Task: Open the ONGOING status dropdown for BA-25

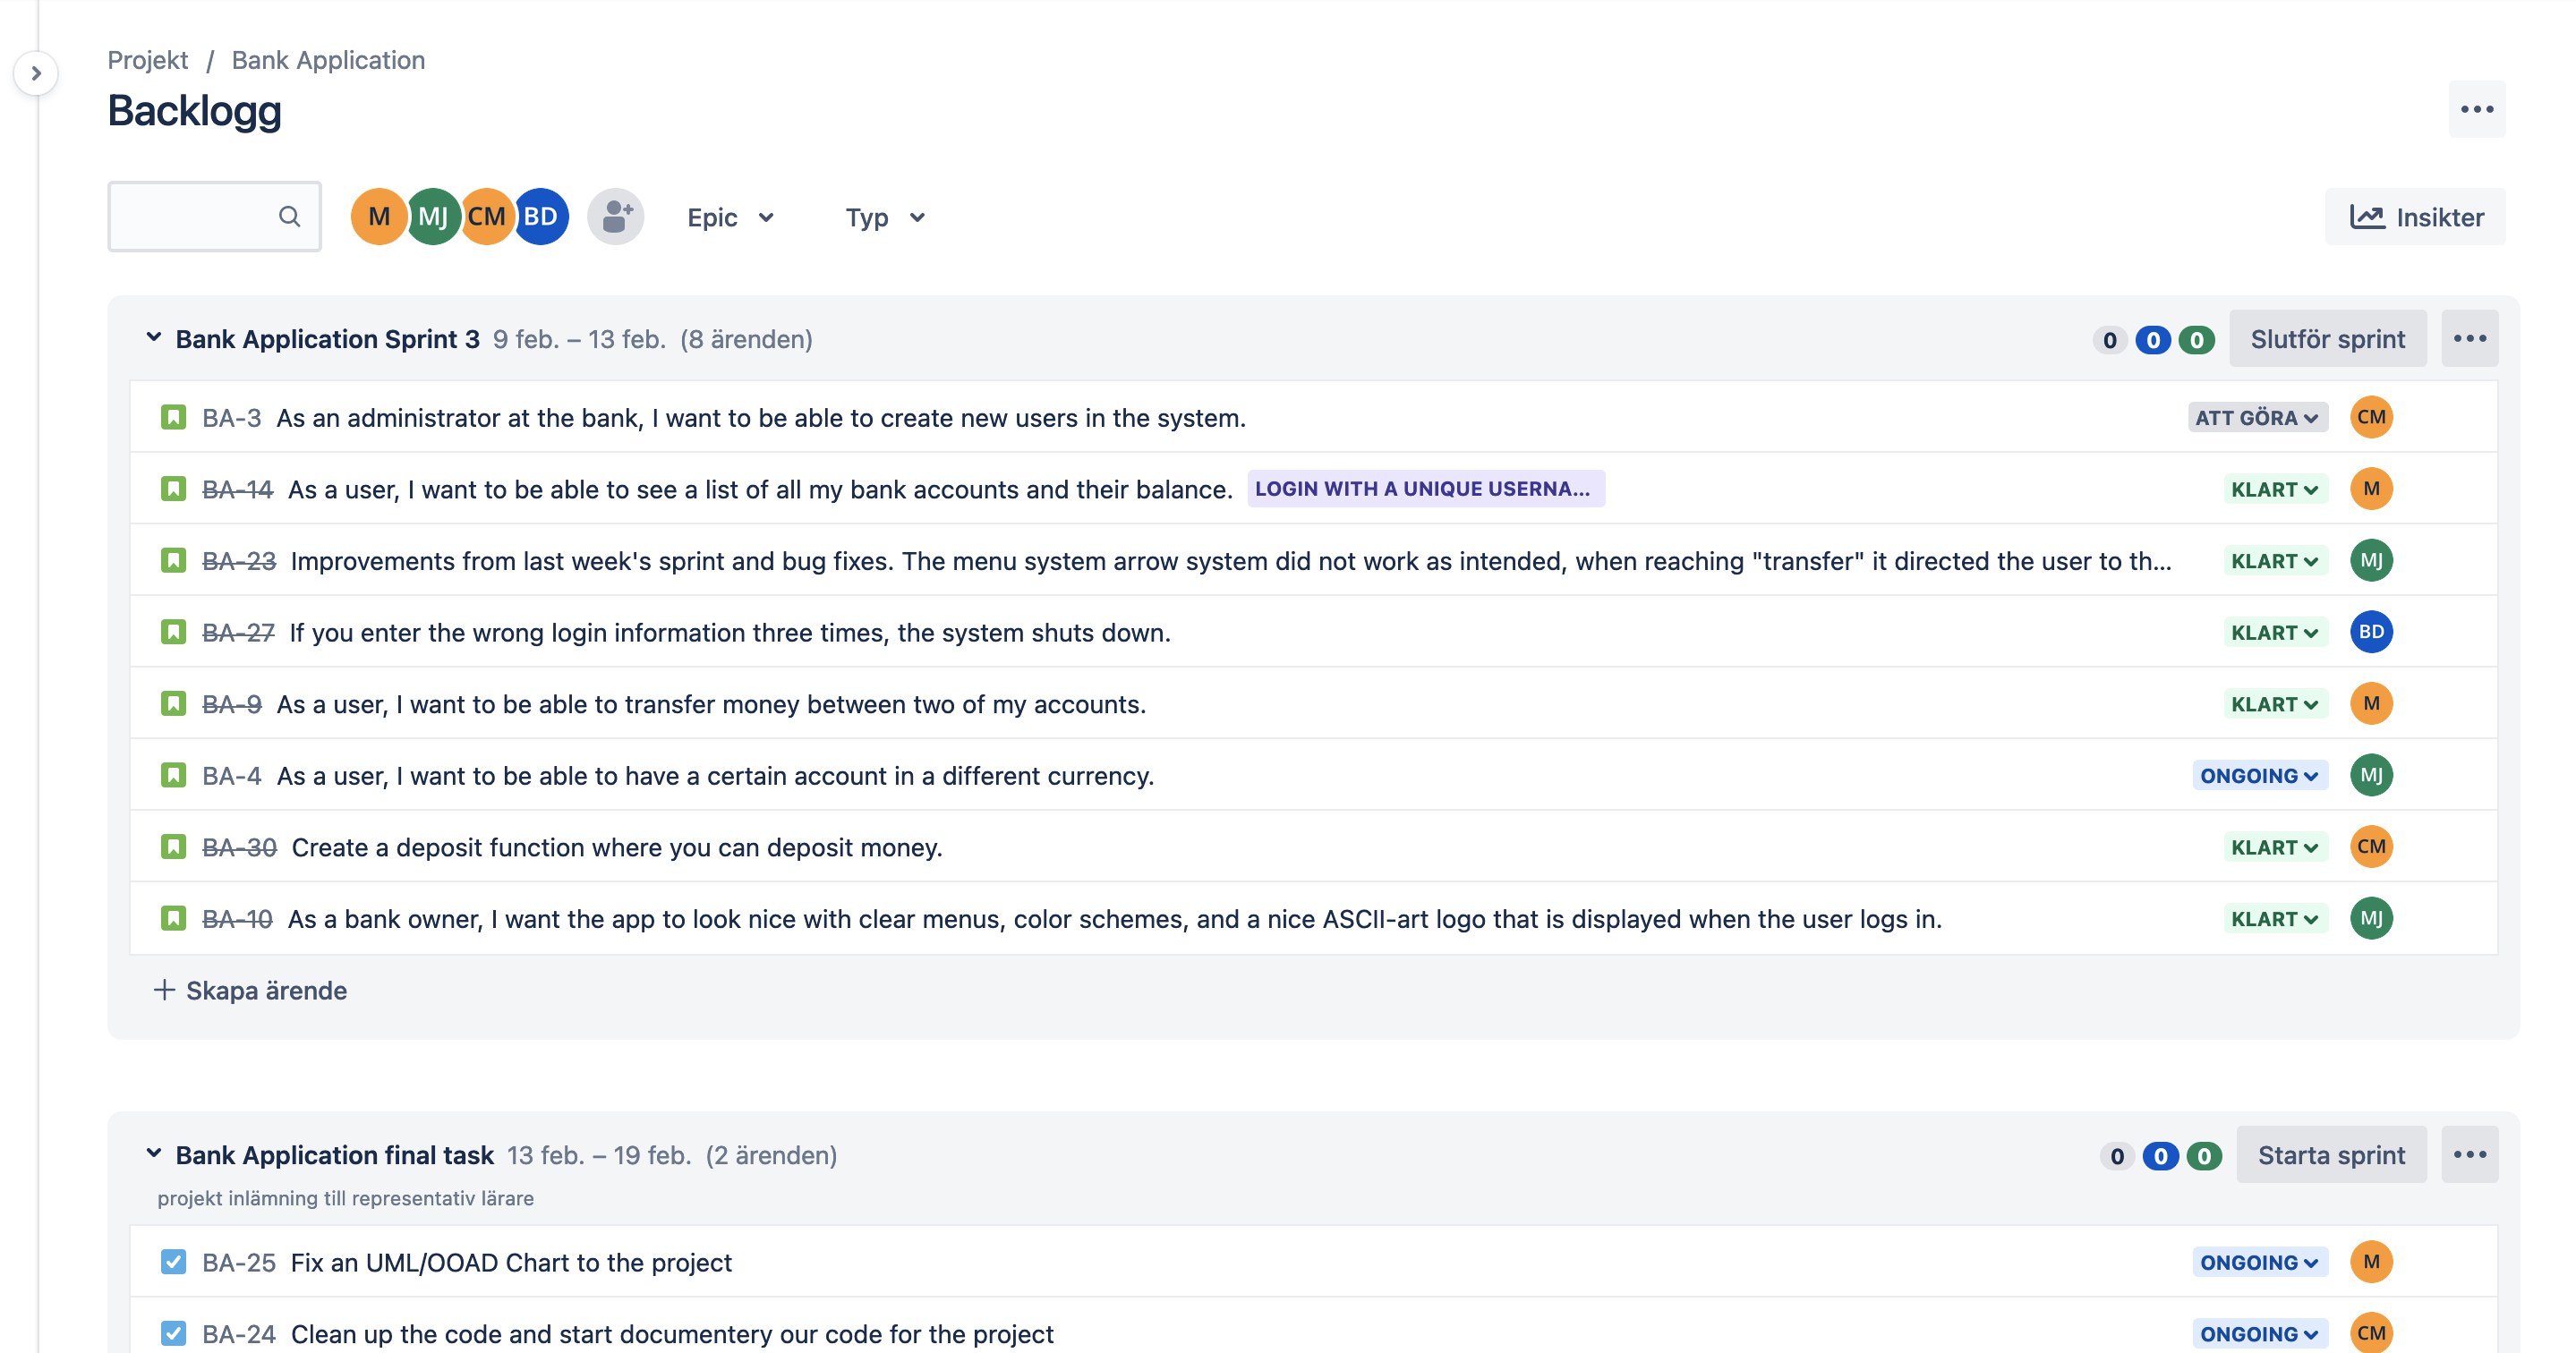Action: click(x=2260, y=1263)
